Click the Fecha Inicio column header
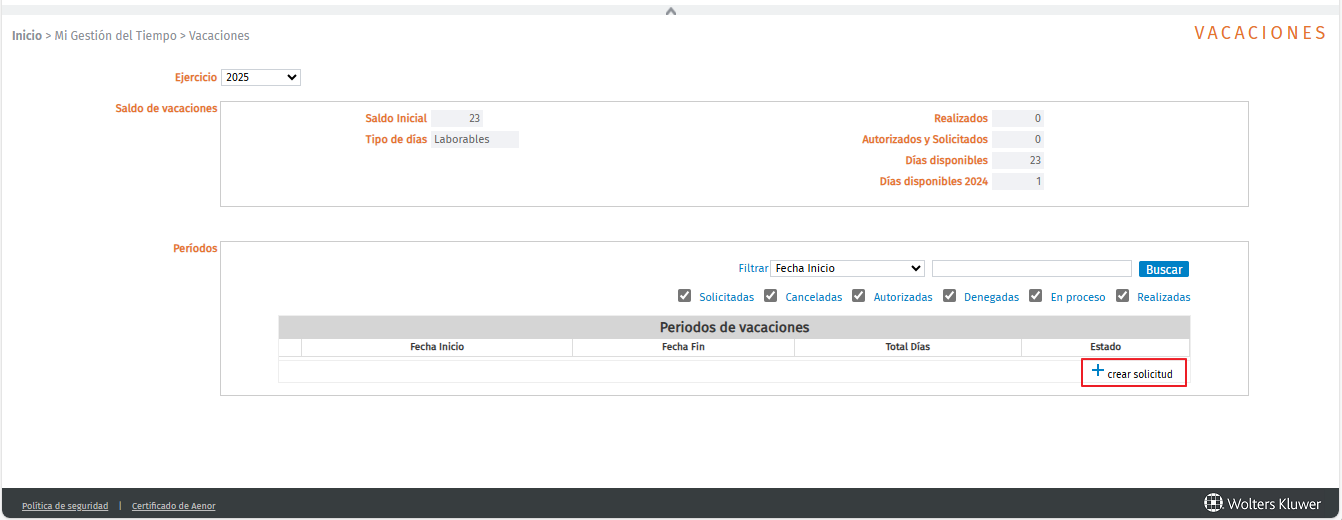 437,347
